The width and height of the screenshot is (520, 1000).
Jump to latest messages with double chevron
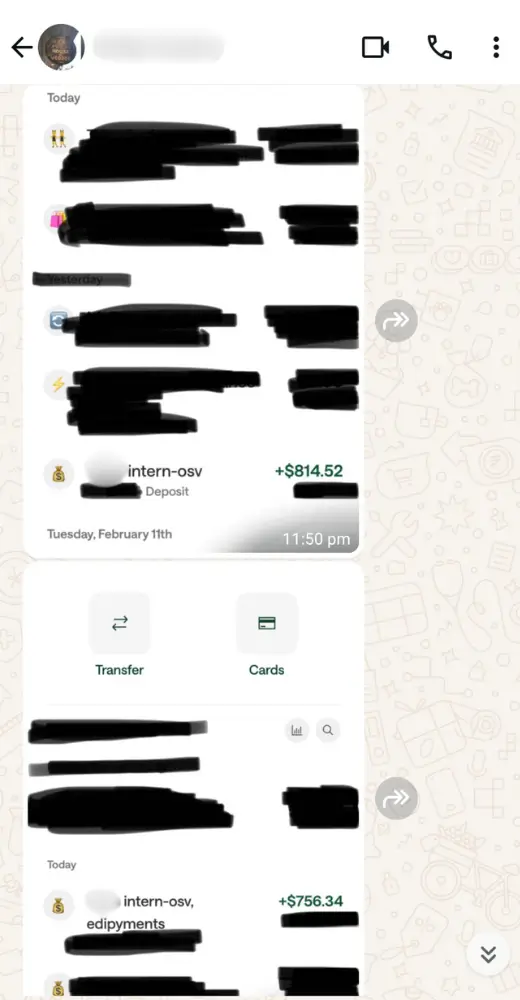[488, 954]
